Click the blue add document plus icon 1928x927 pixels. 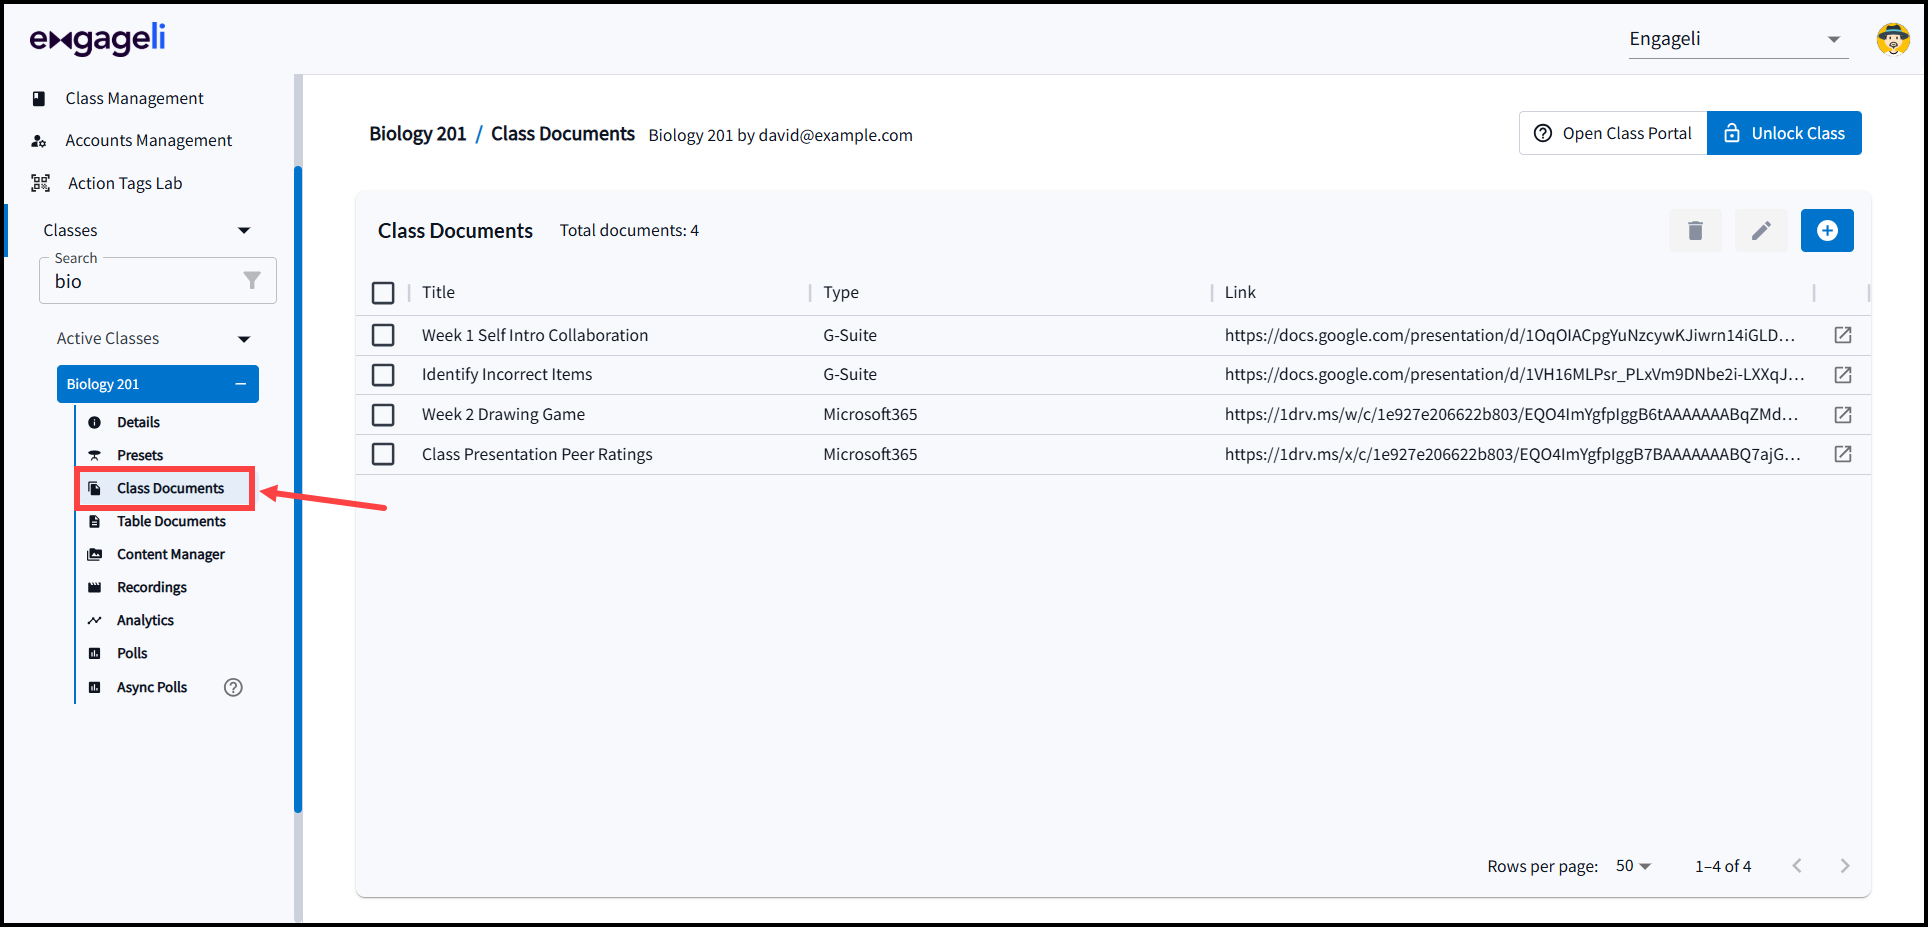[x=1826, y=231]
